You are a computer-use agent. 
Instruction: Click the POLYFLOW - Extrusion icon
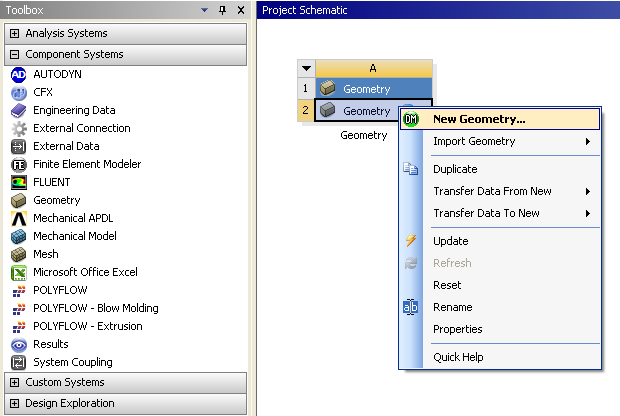[x=19, y=327]
